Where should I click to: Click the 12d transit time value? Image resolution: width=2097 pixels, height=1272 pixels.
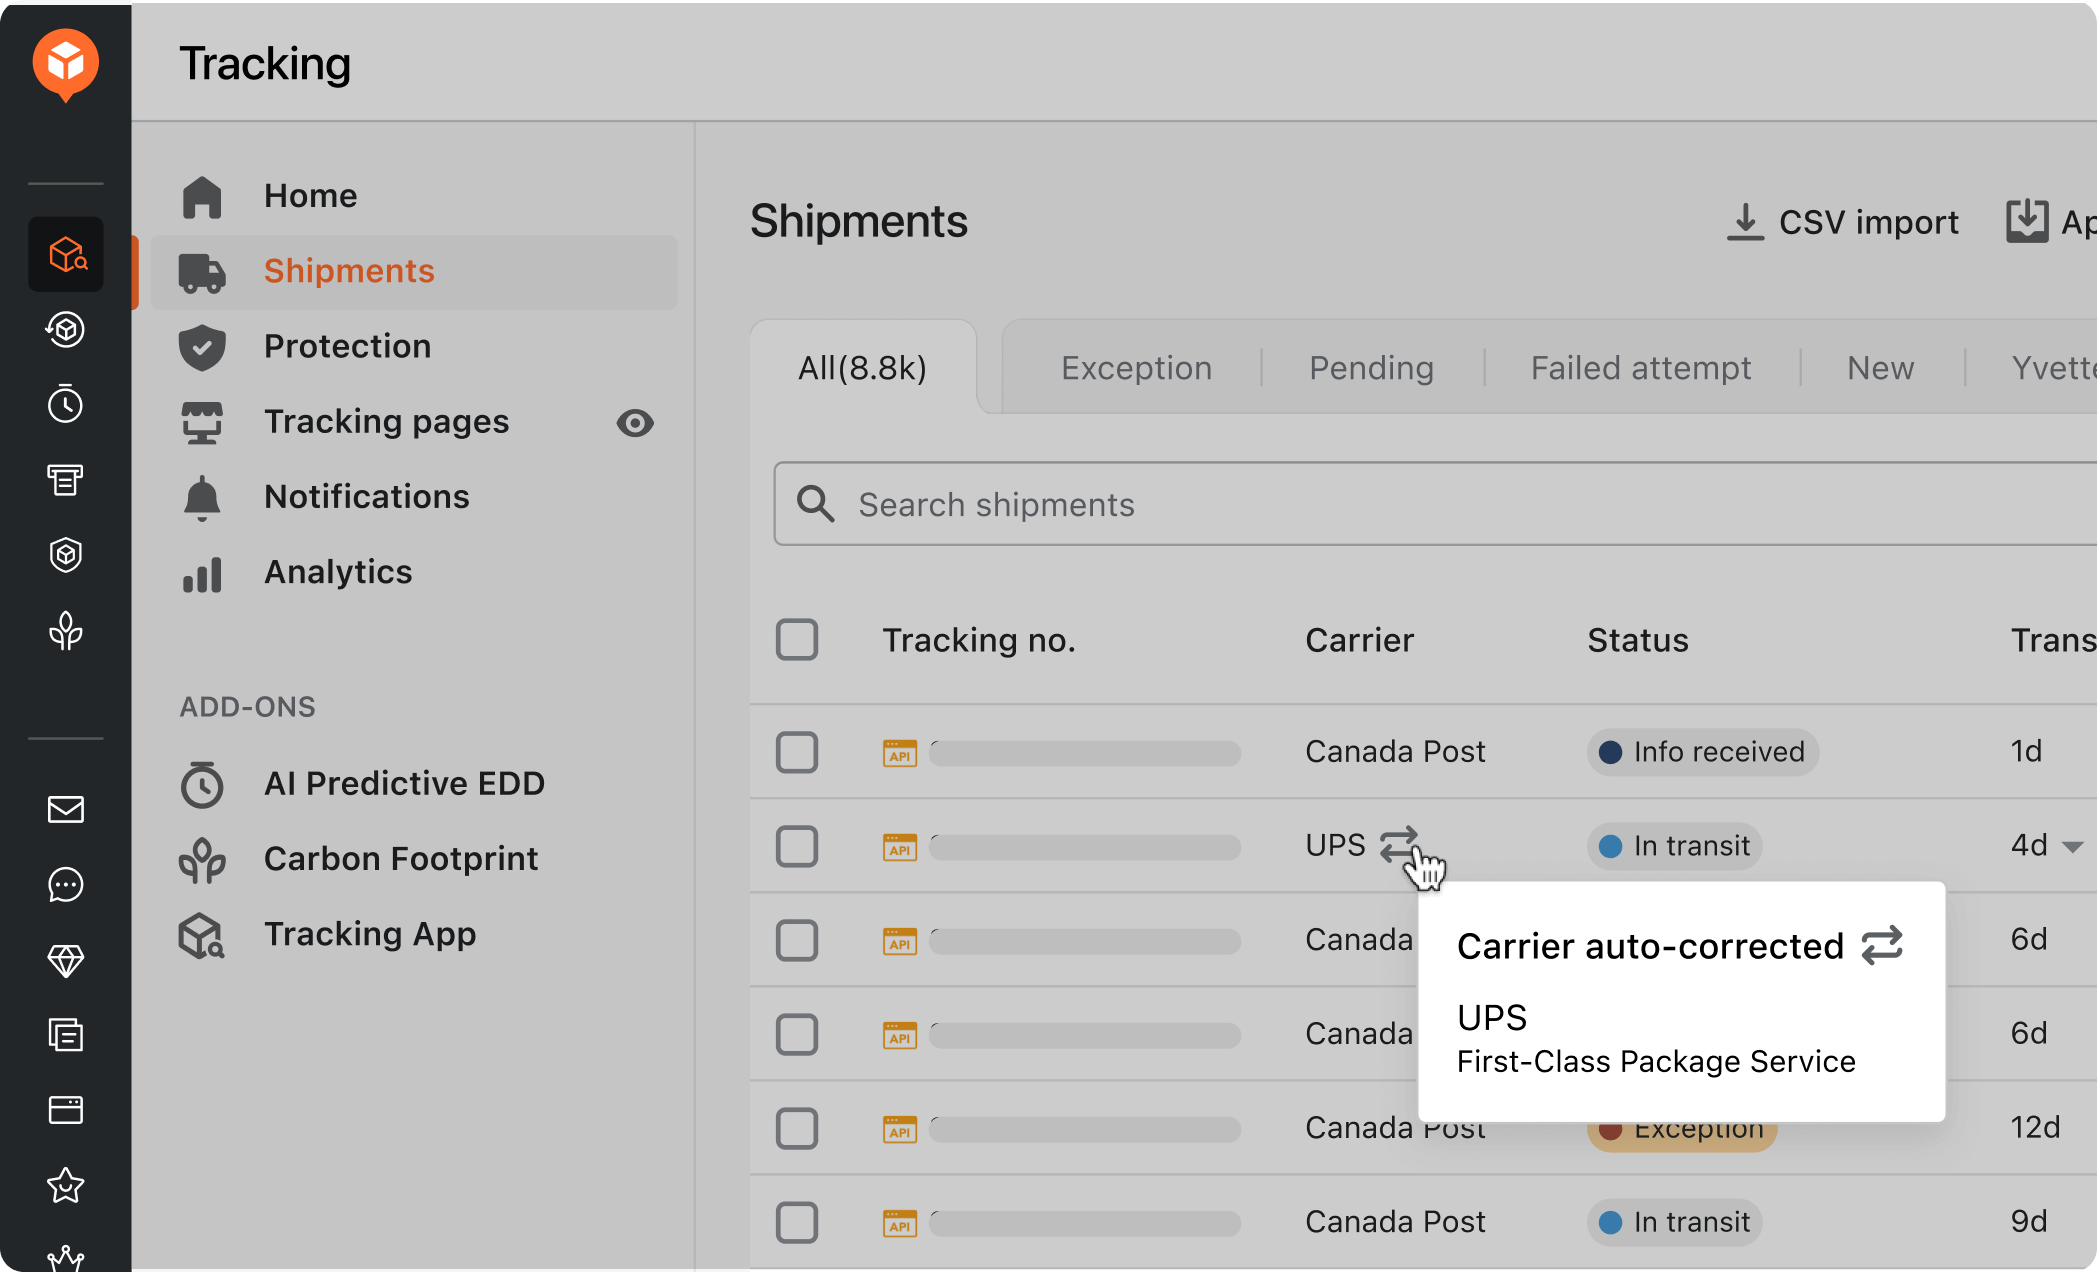coord(2035,1128)
